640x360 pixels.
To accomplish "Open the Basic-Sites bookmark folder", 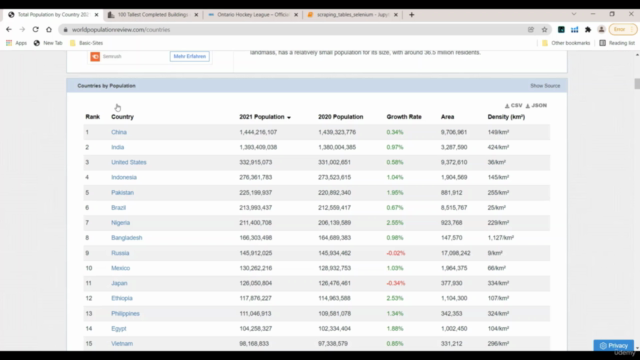I will (x=86, y=43).
